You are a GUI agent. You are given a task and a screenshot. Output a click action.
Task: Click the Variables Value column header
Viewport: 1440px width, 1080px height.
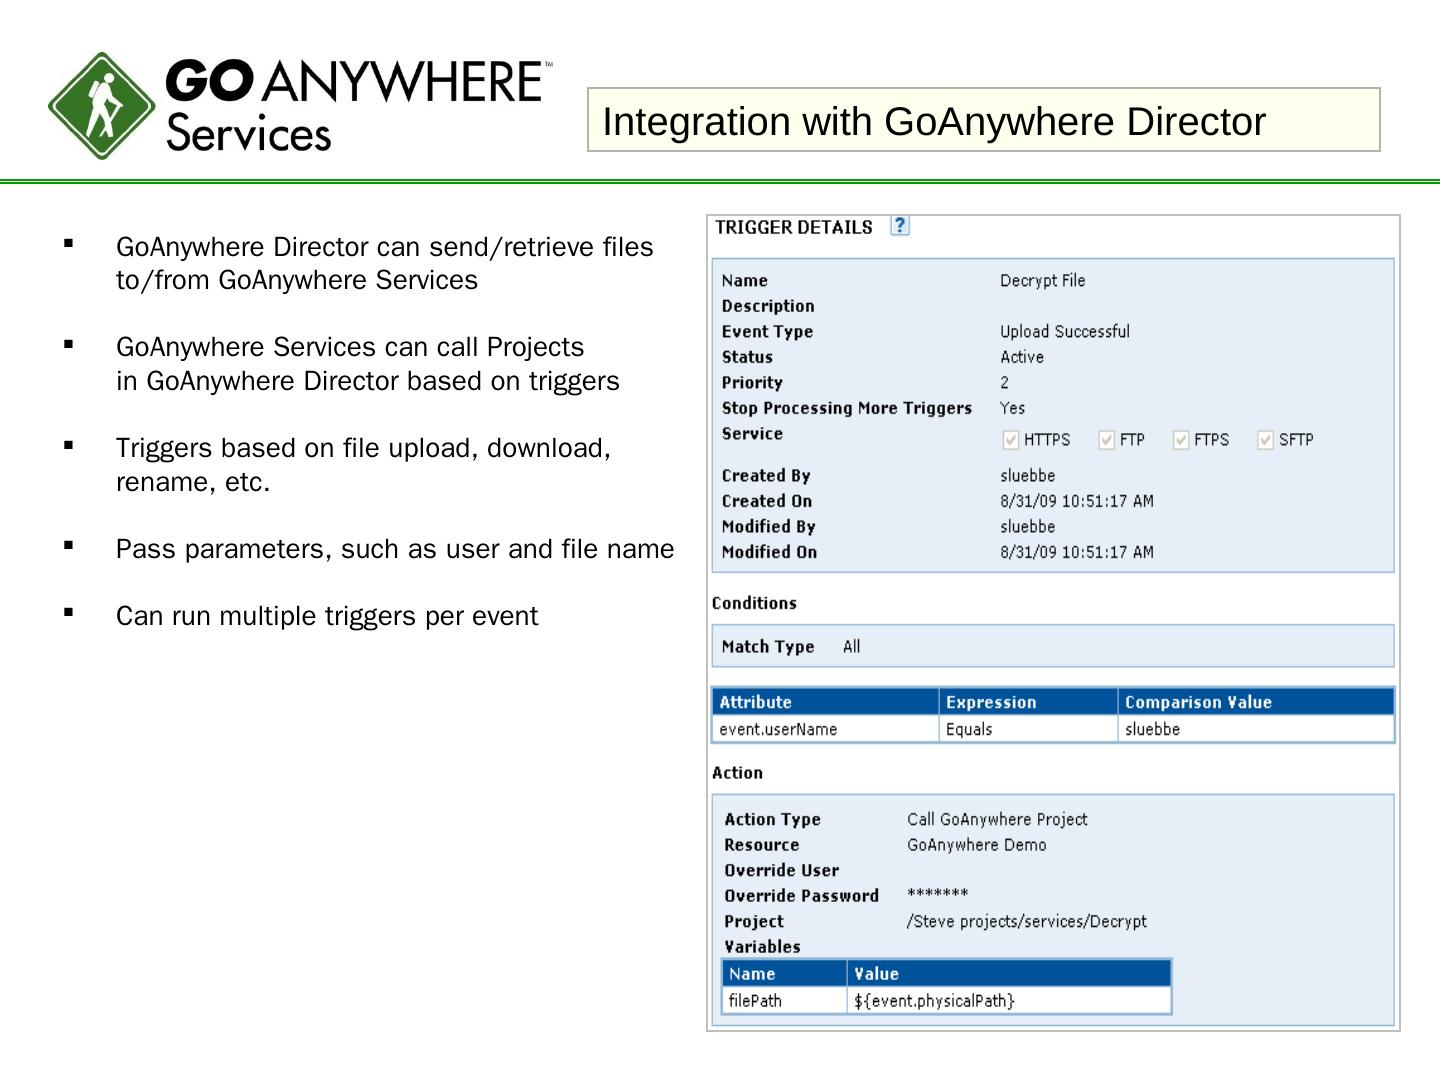(x=1009, y=973)
